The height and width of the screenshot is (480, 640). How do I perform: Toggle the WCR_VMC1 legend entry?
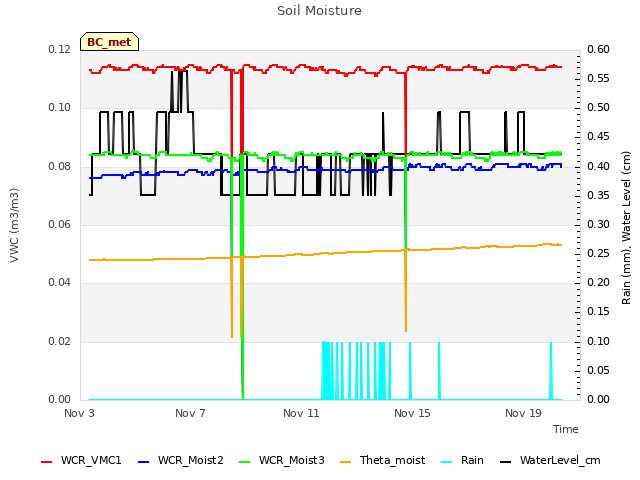click(81, 460)
